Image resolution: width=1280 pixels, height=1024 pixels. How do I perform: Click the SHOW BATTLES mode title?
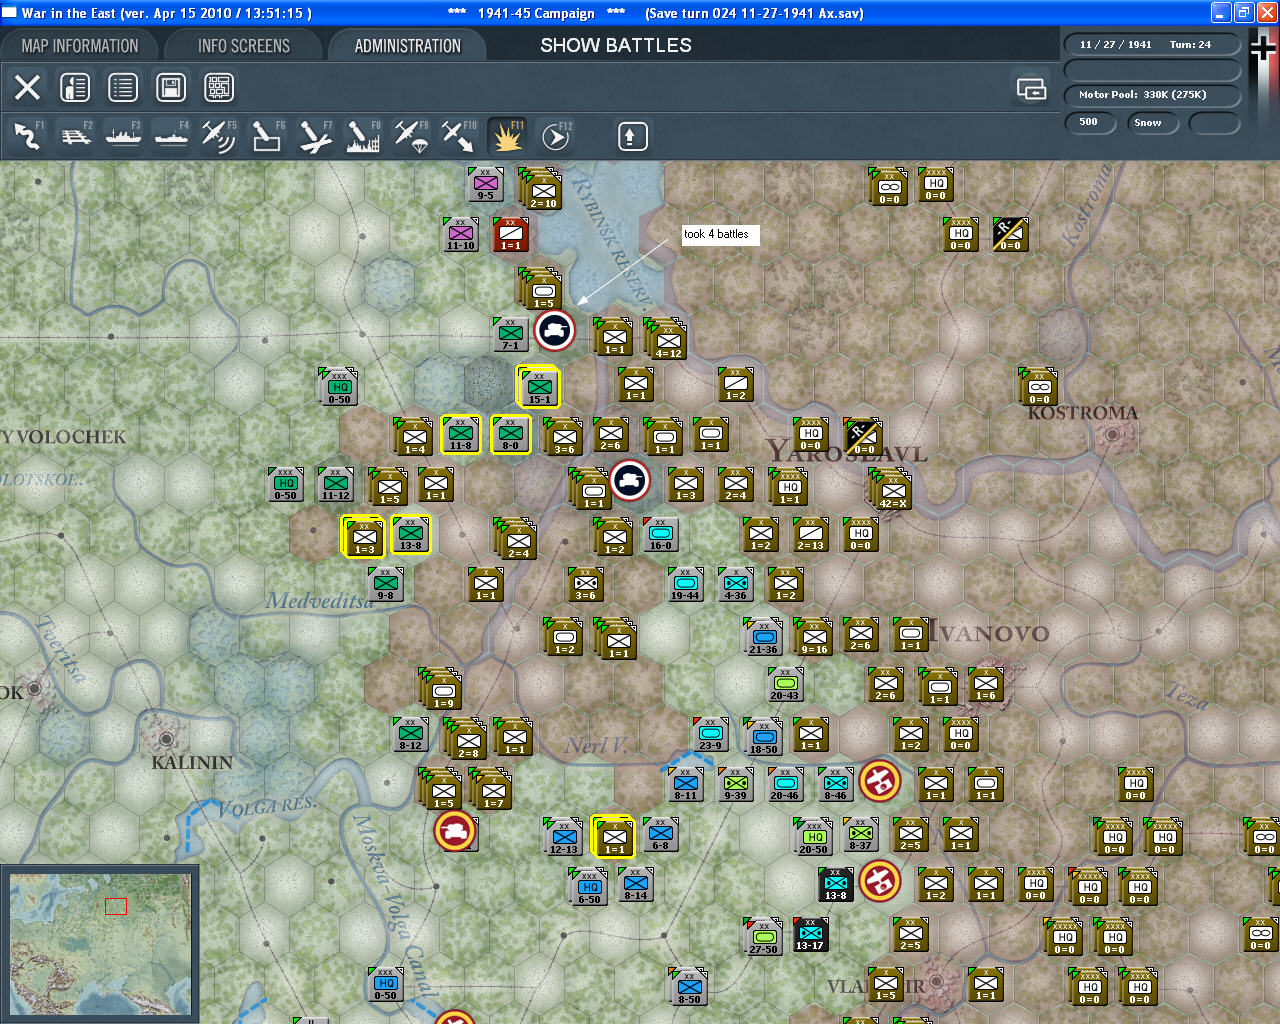point(616,46)
